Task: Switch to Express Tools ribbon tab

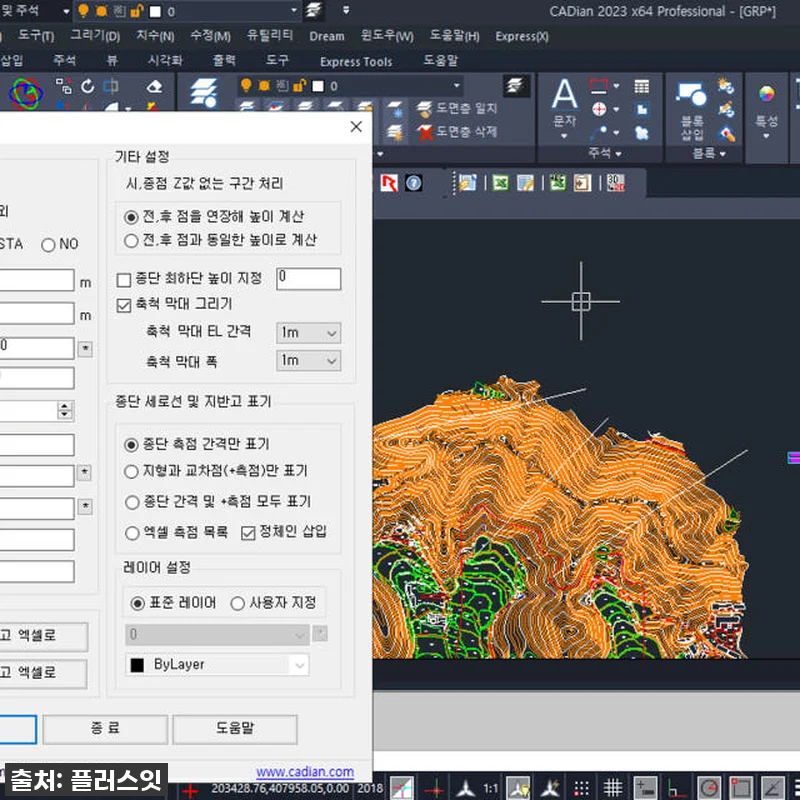Action: click(x=356, y=62)
